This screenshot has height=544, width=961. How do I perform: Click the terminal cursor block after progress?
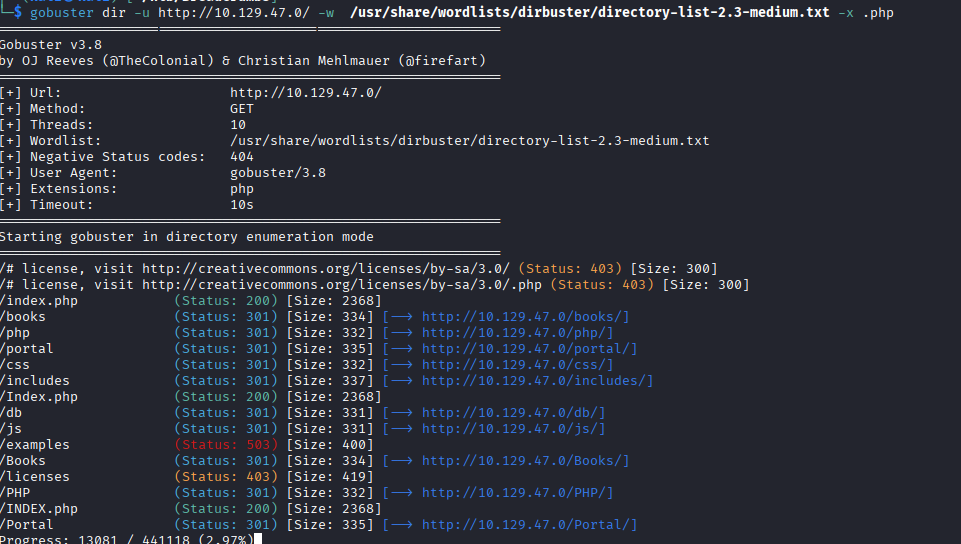tap(258, 539)
